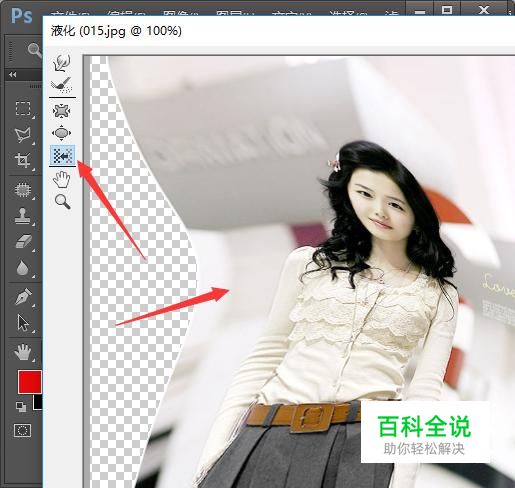Toggle Quick Mask mode
This screenshot has width=515, height=488.
click(22, 430)
